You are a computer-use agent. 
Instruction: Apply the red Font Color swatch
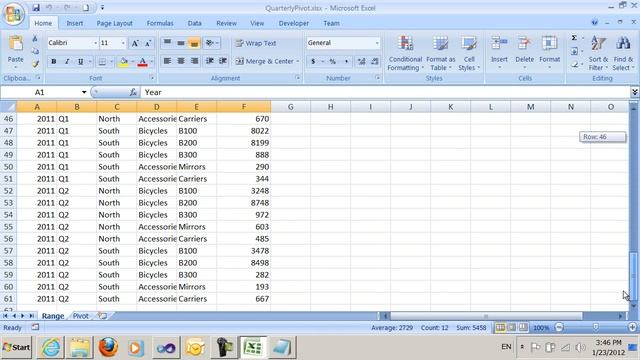(x=142, y=62)
